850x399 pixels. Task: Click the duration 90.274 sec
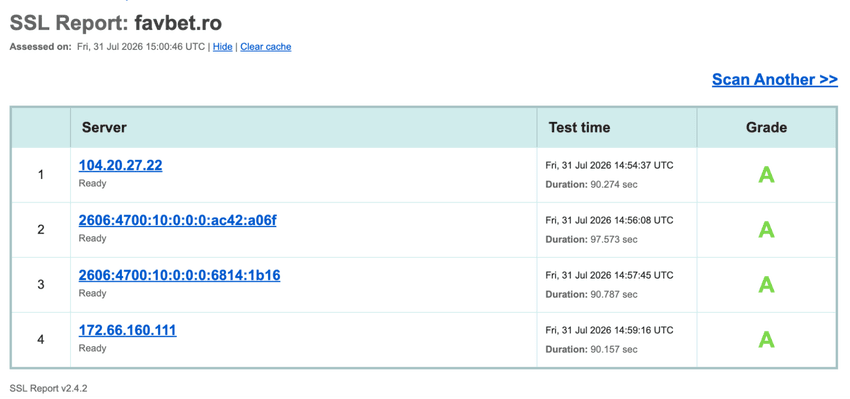coord(591,185)
